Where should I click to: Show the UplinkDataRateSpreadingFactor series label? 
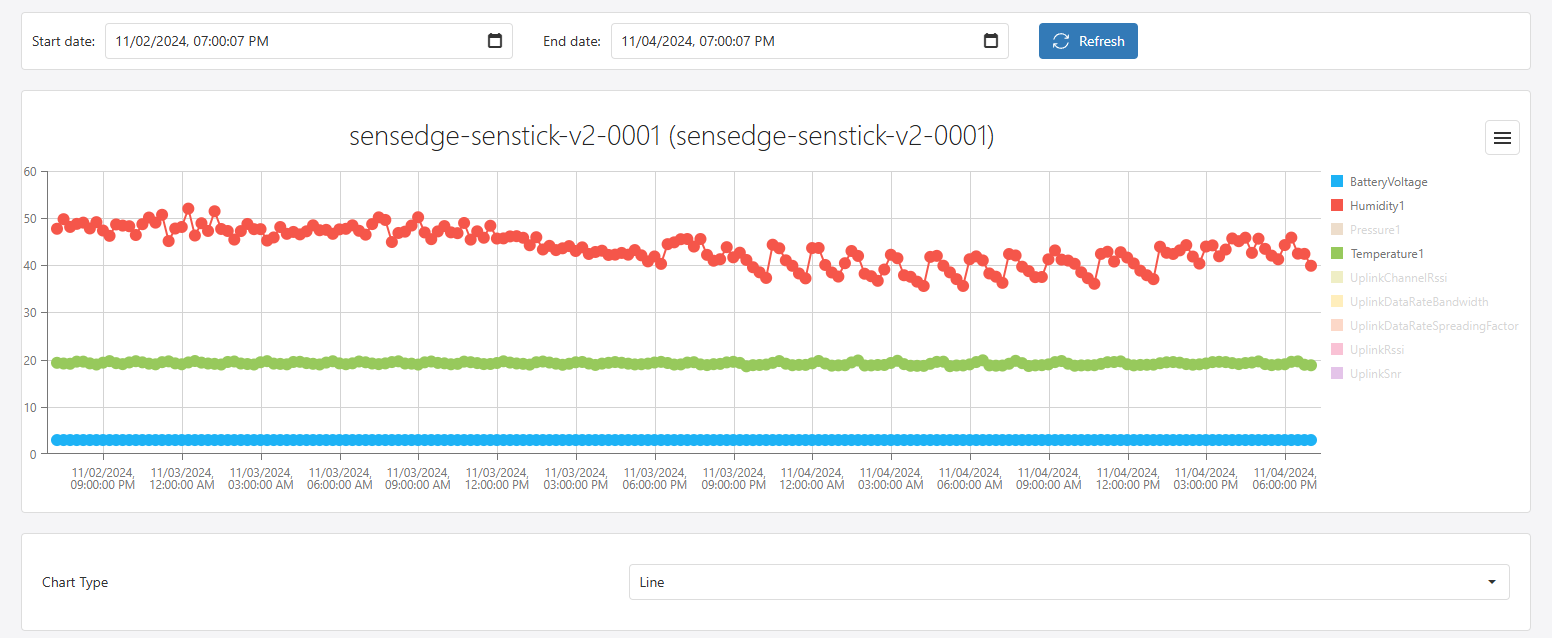point(1434,326)
